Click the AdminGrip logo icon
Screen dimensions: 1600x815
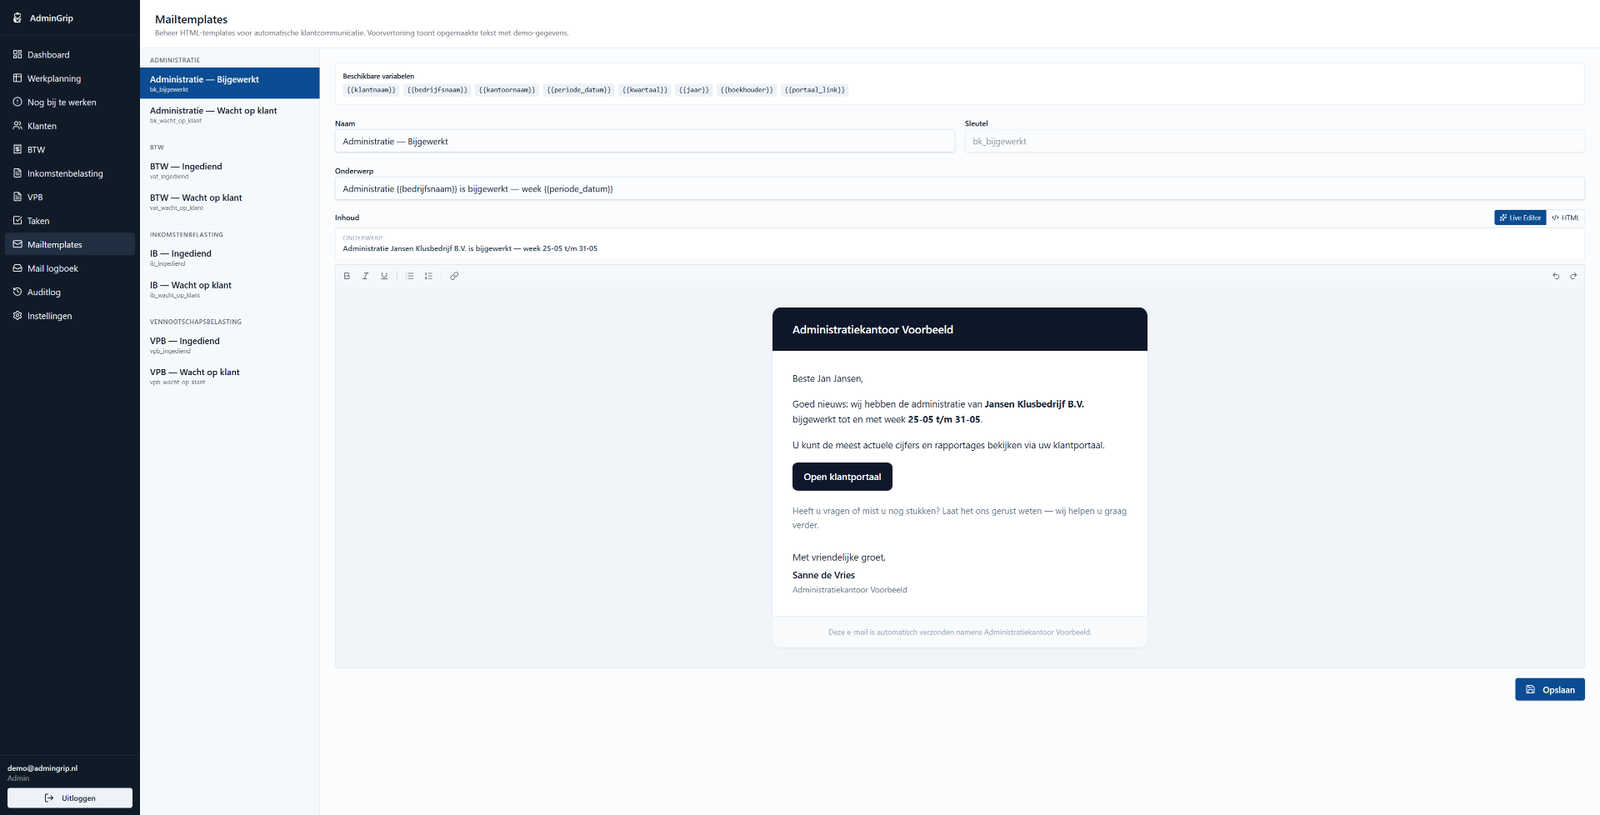point(17,18)
